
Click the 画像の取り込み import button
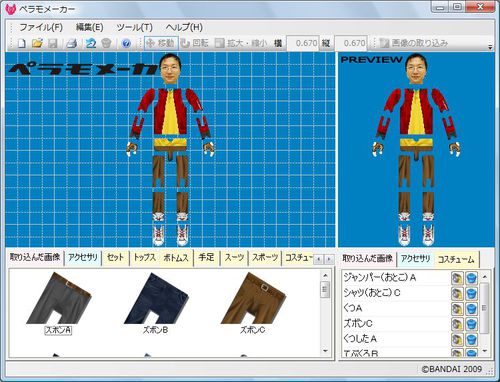pyautogui.click(x=414, y=43)
